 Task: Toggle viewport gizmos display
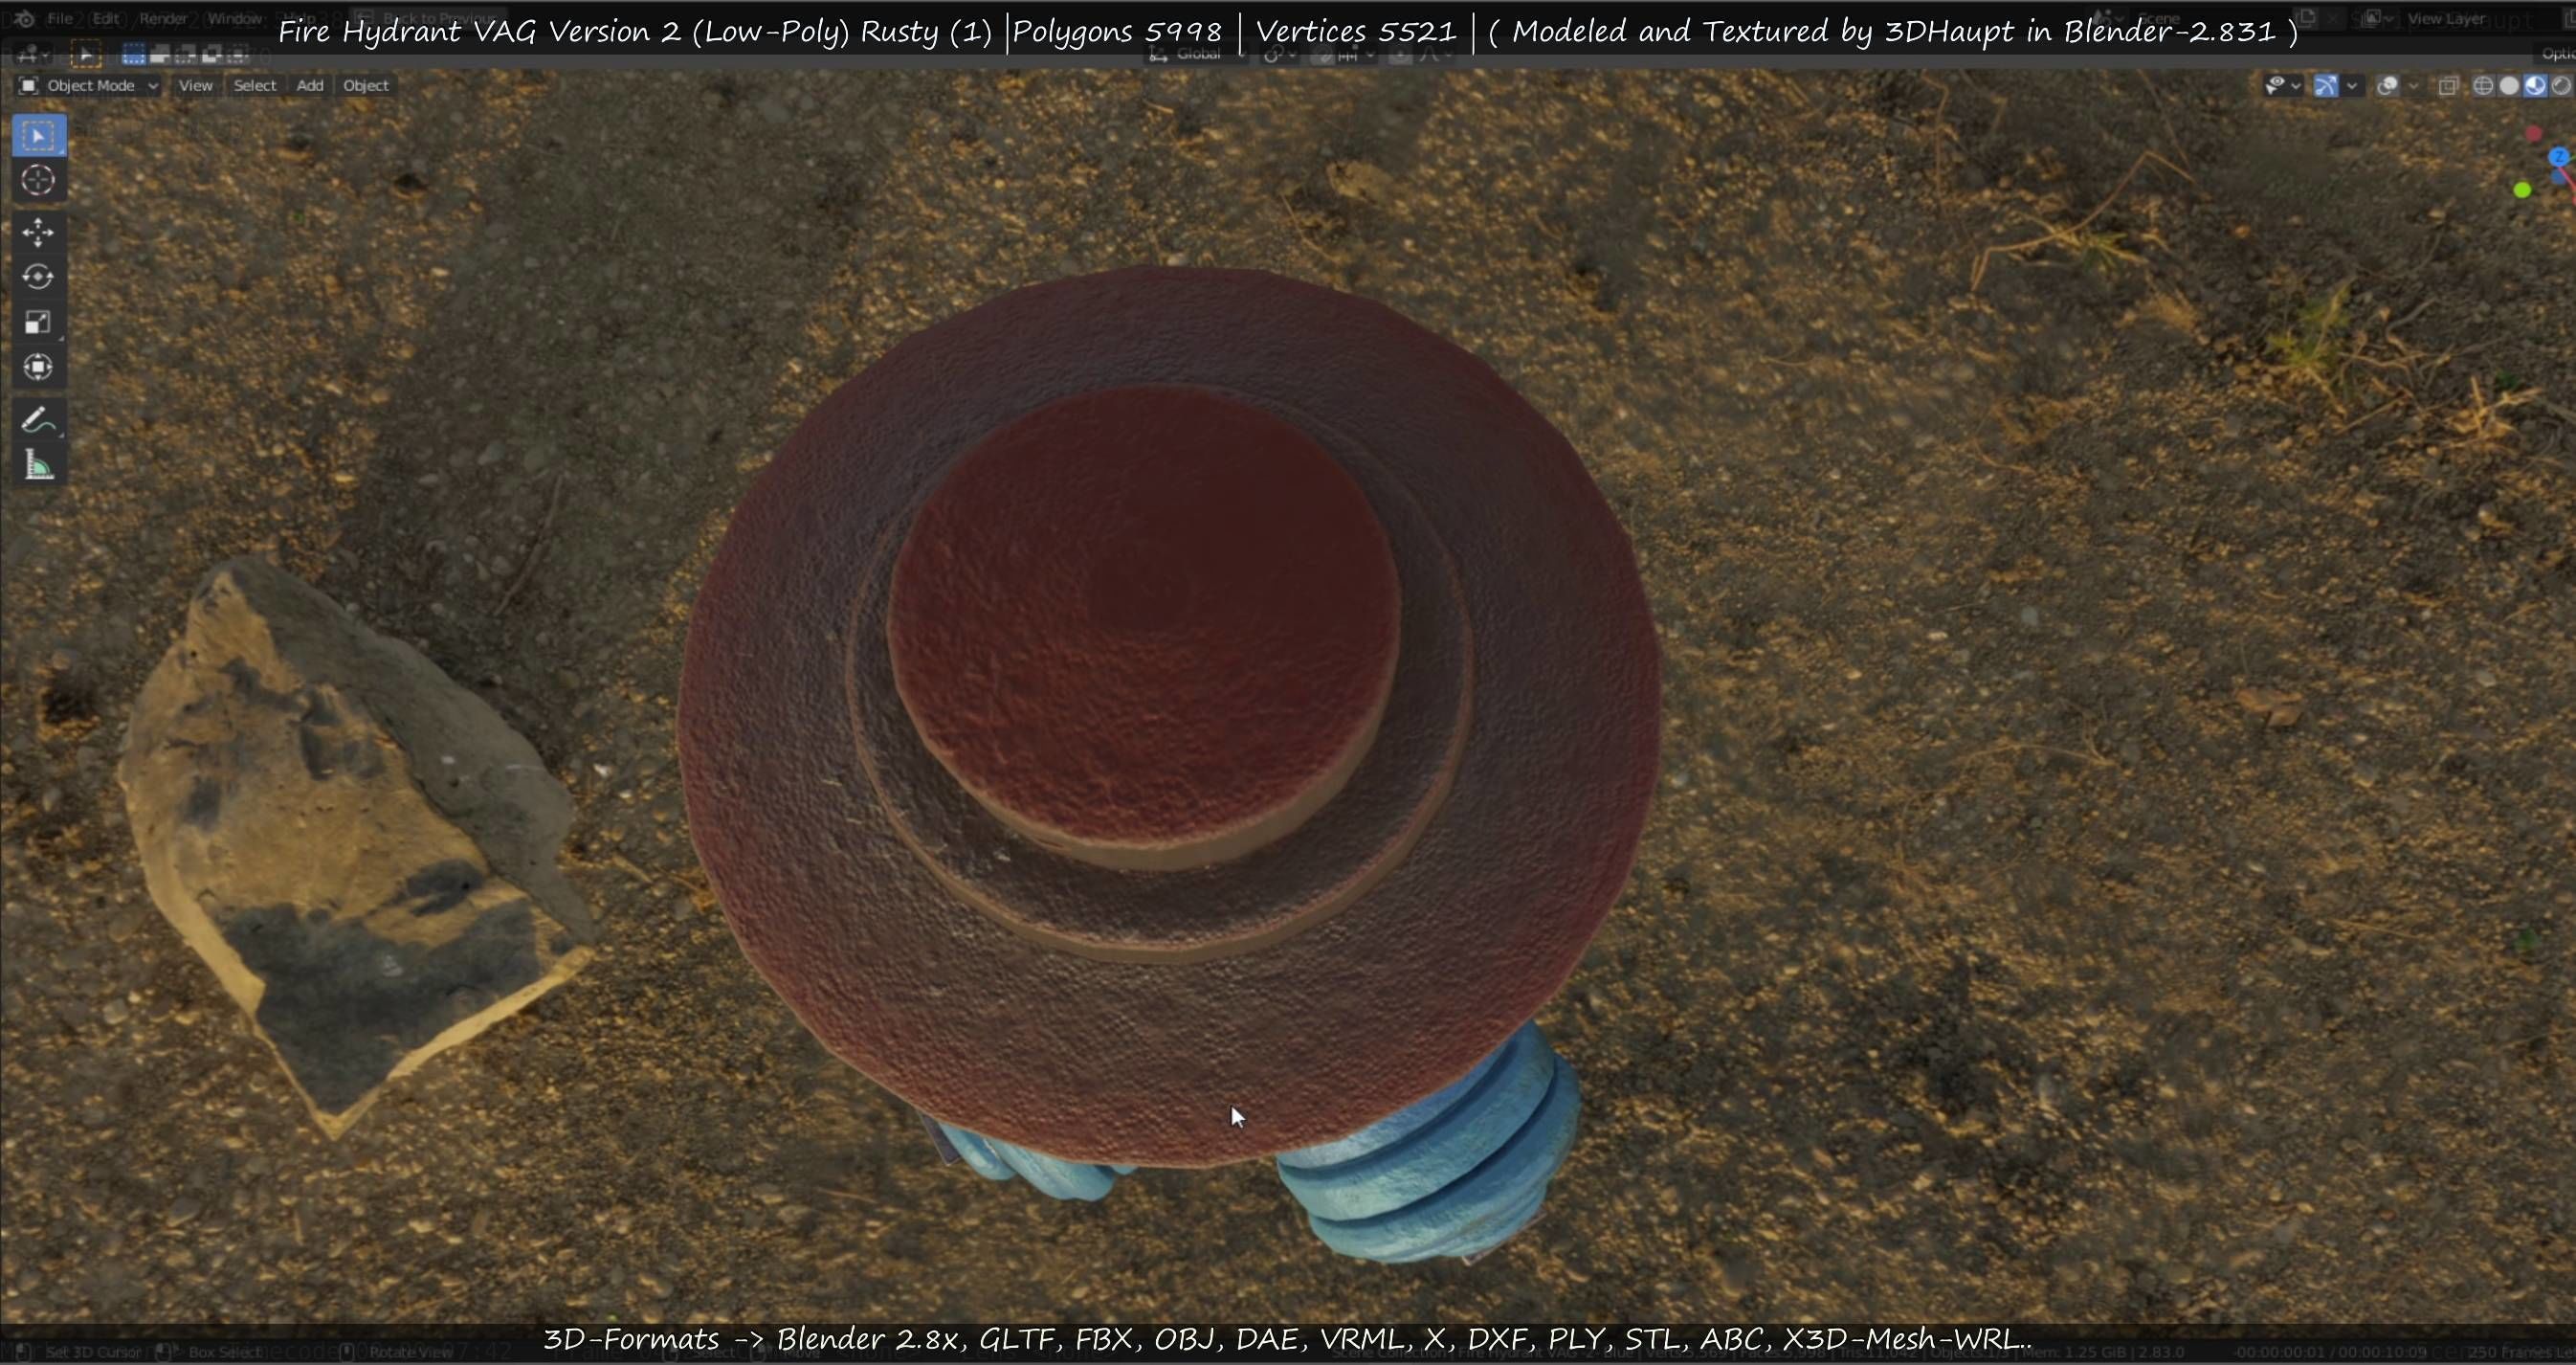tap(2326, 86)
